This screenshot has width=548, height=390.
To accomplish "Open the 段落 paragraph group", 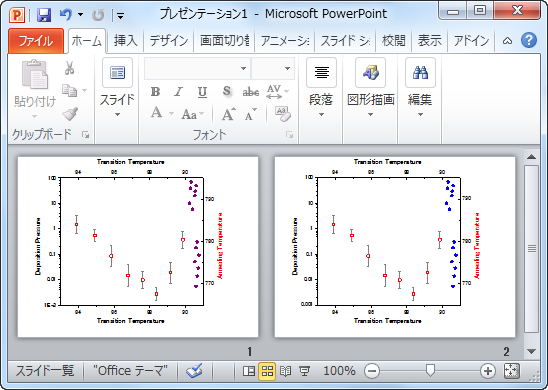I will (321, 88).
